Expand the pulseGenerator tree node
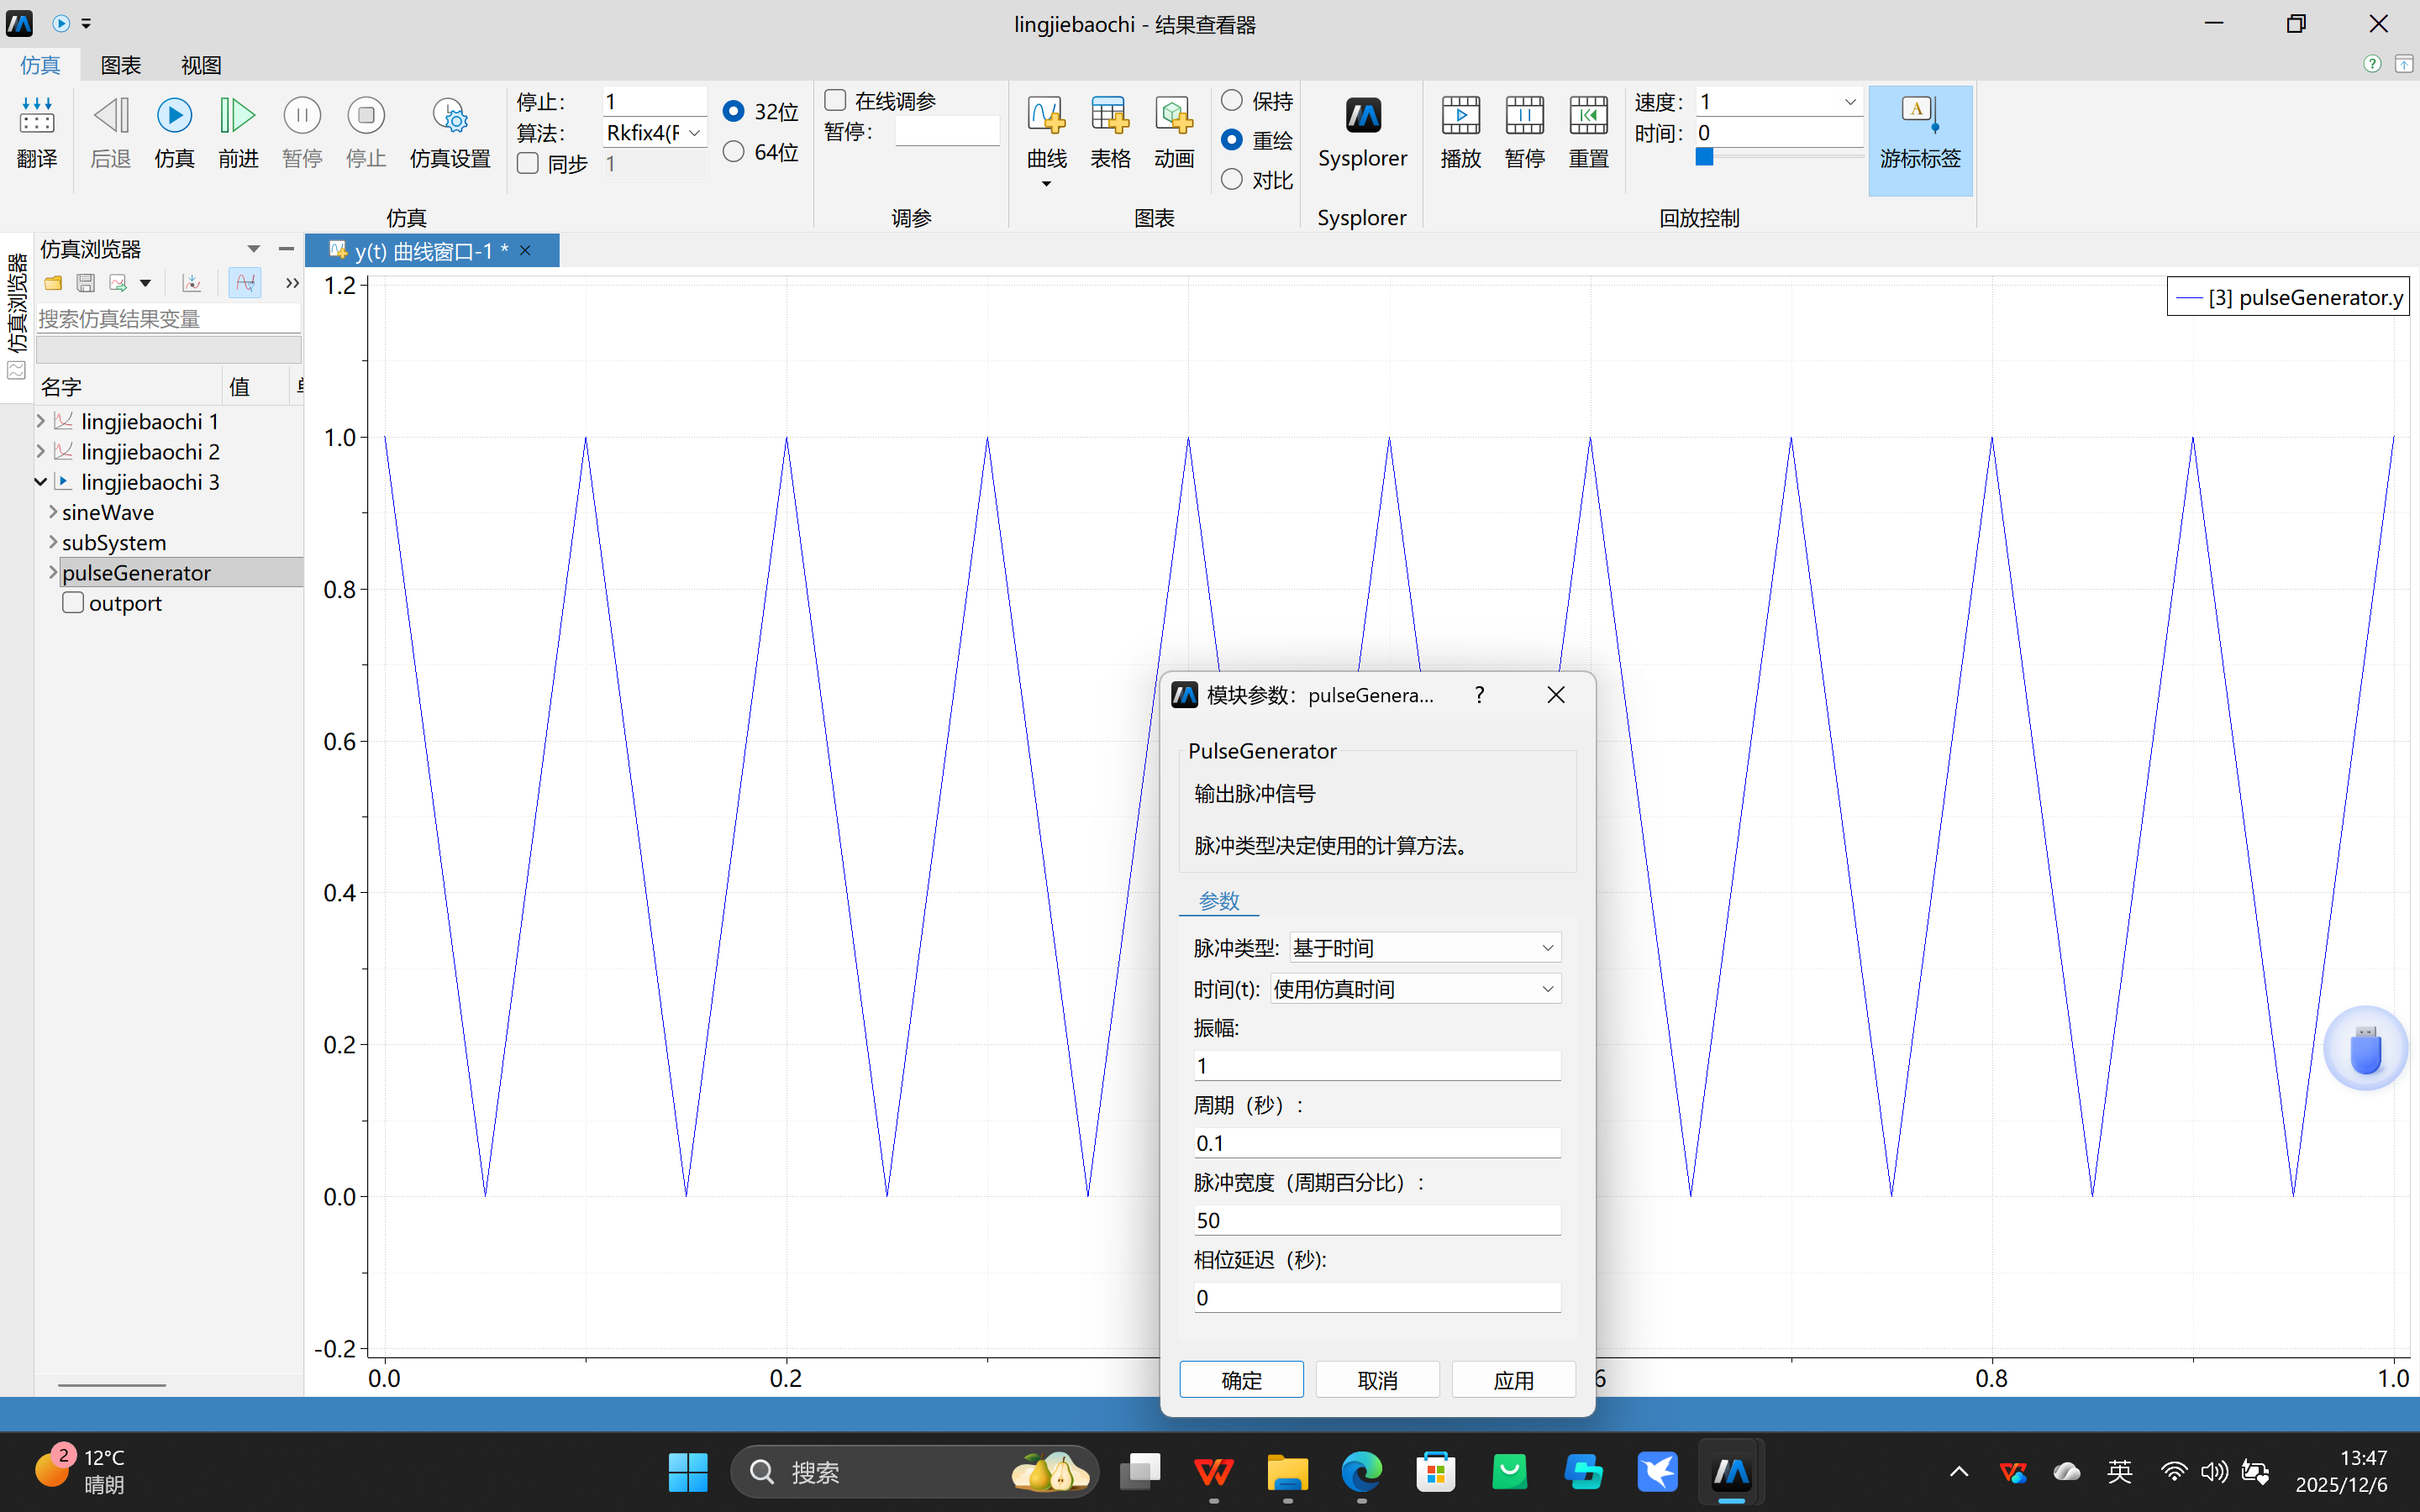Image resolution: width=2420 pixels, height=1512 pixels. 53,572
